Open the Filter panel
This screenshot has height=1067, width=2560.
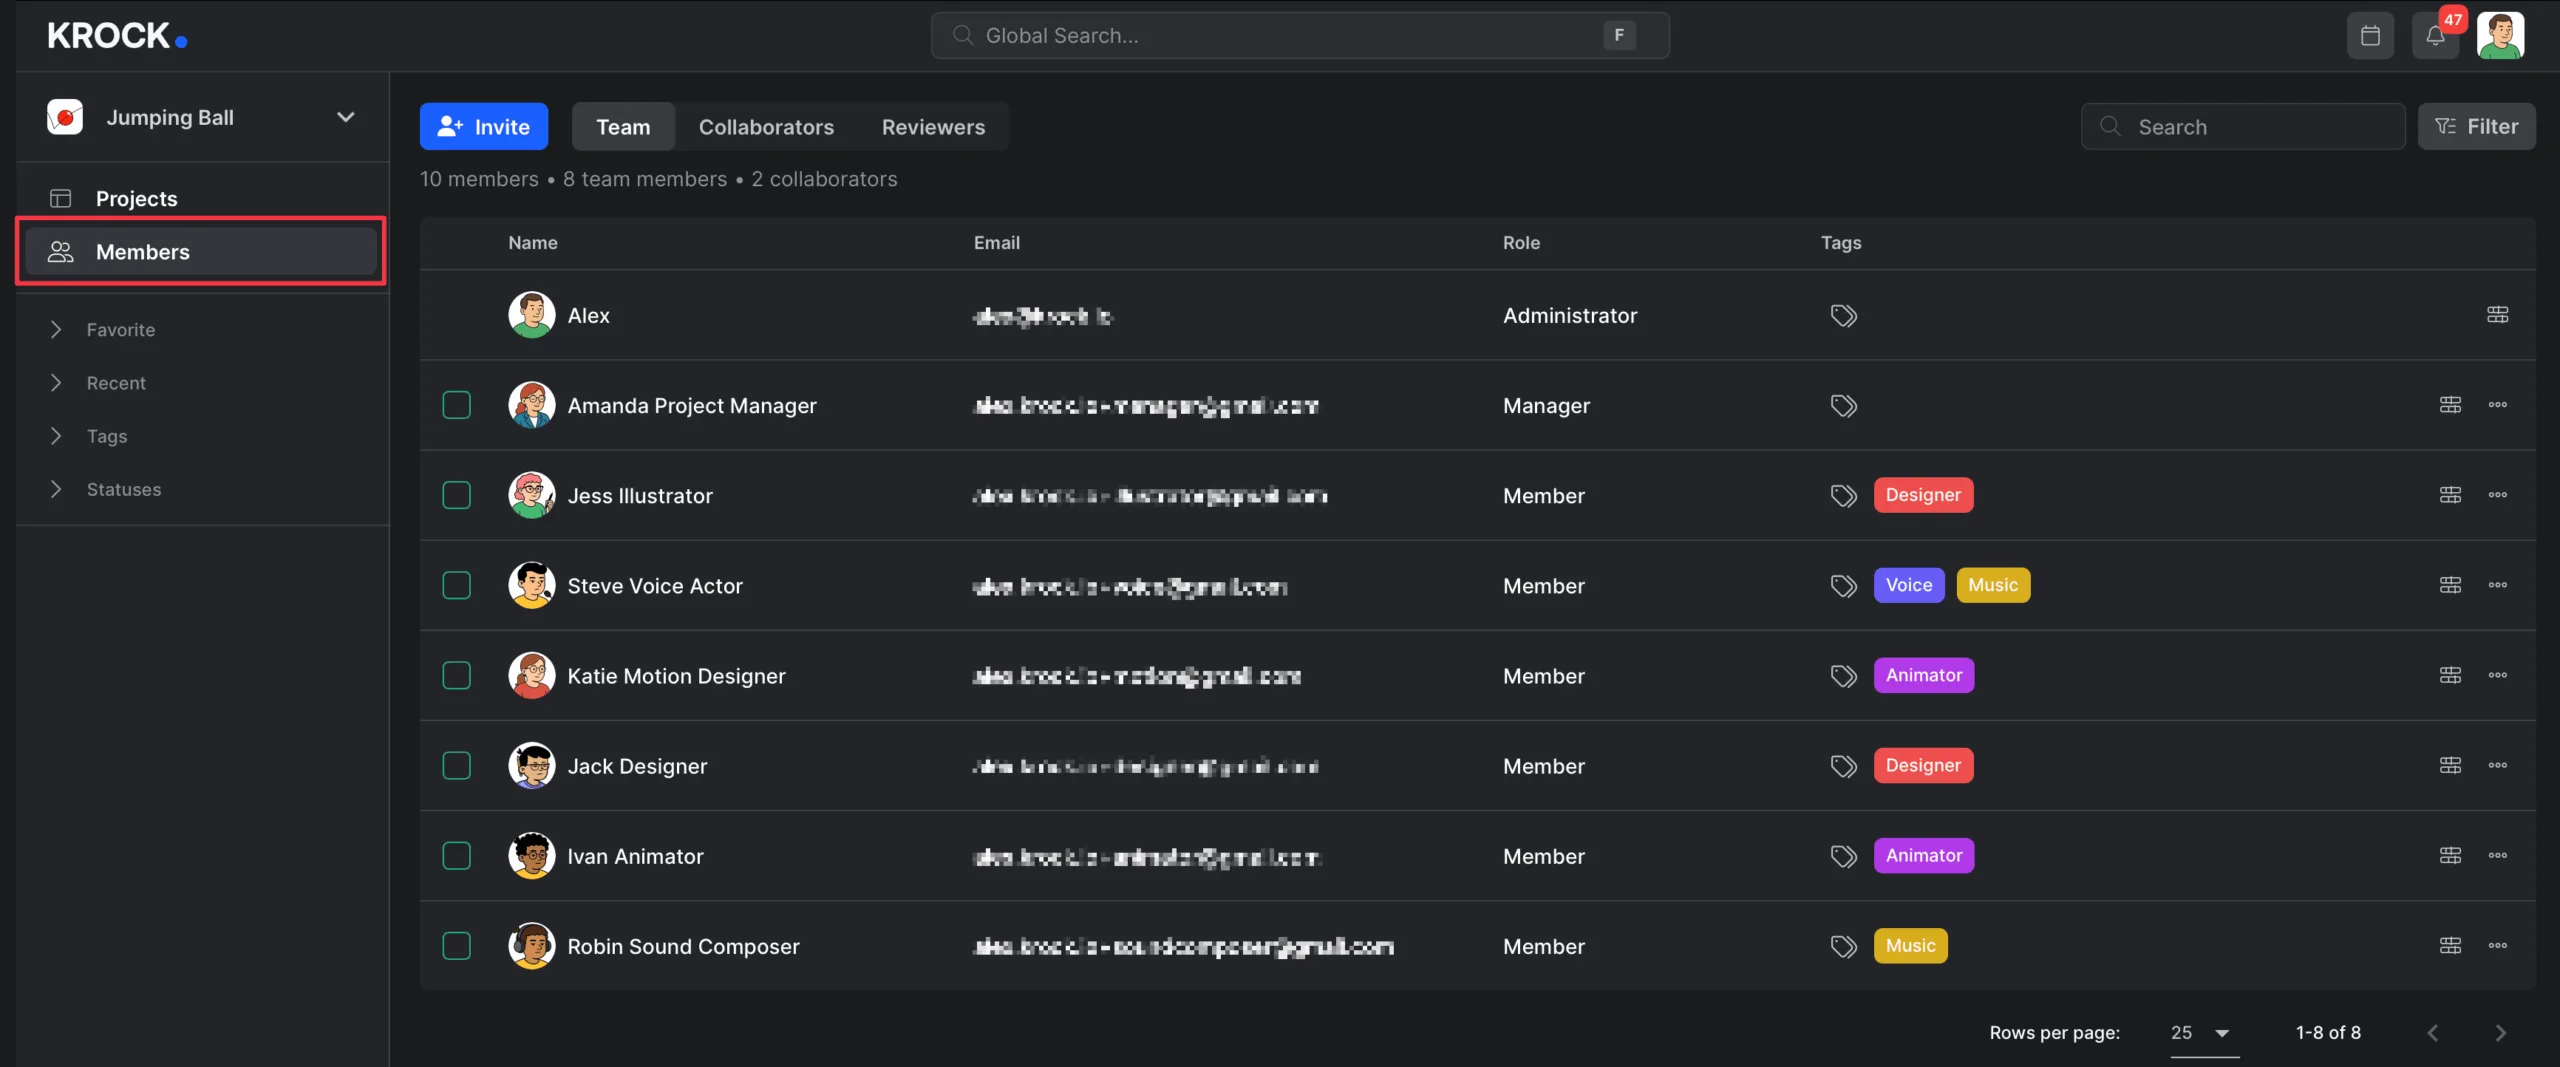(2478, 126)
